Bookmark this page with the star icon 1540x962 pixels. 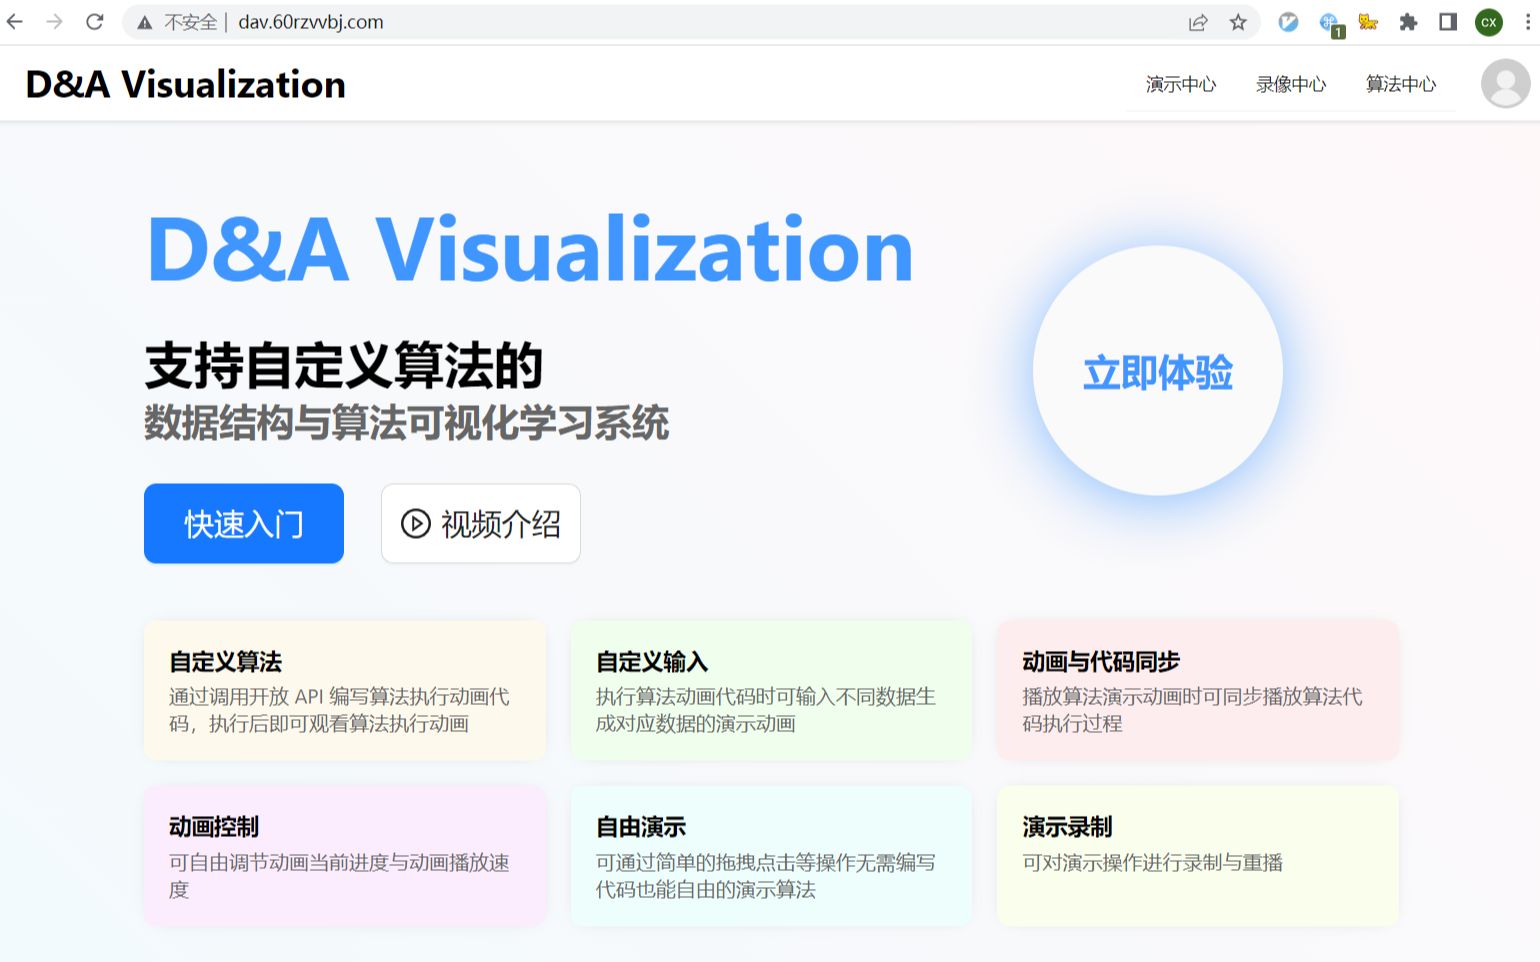(1238, 21)
